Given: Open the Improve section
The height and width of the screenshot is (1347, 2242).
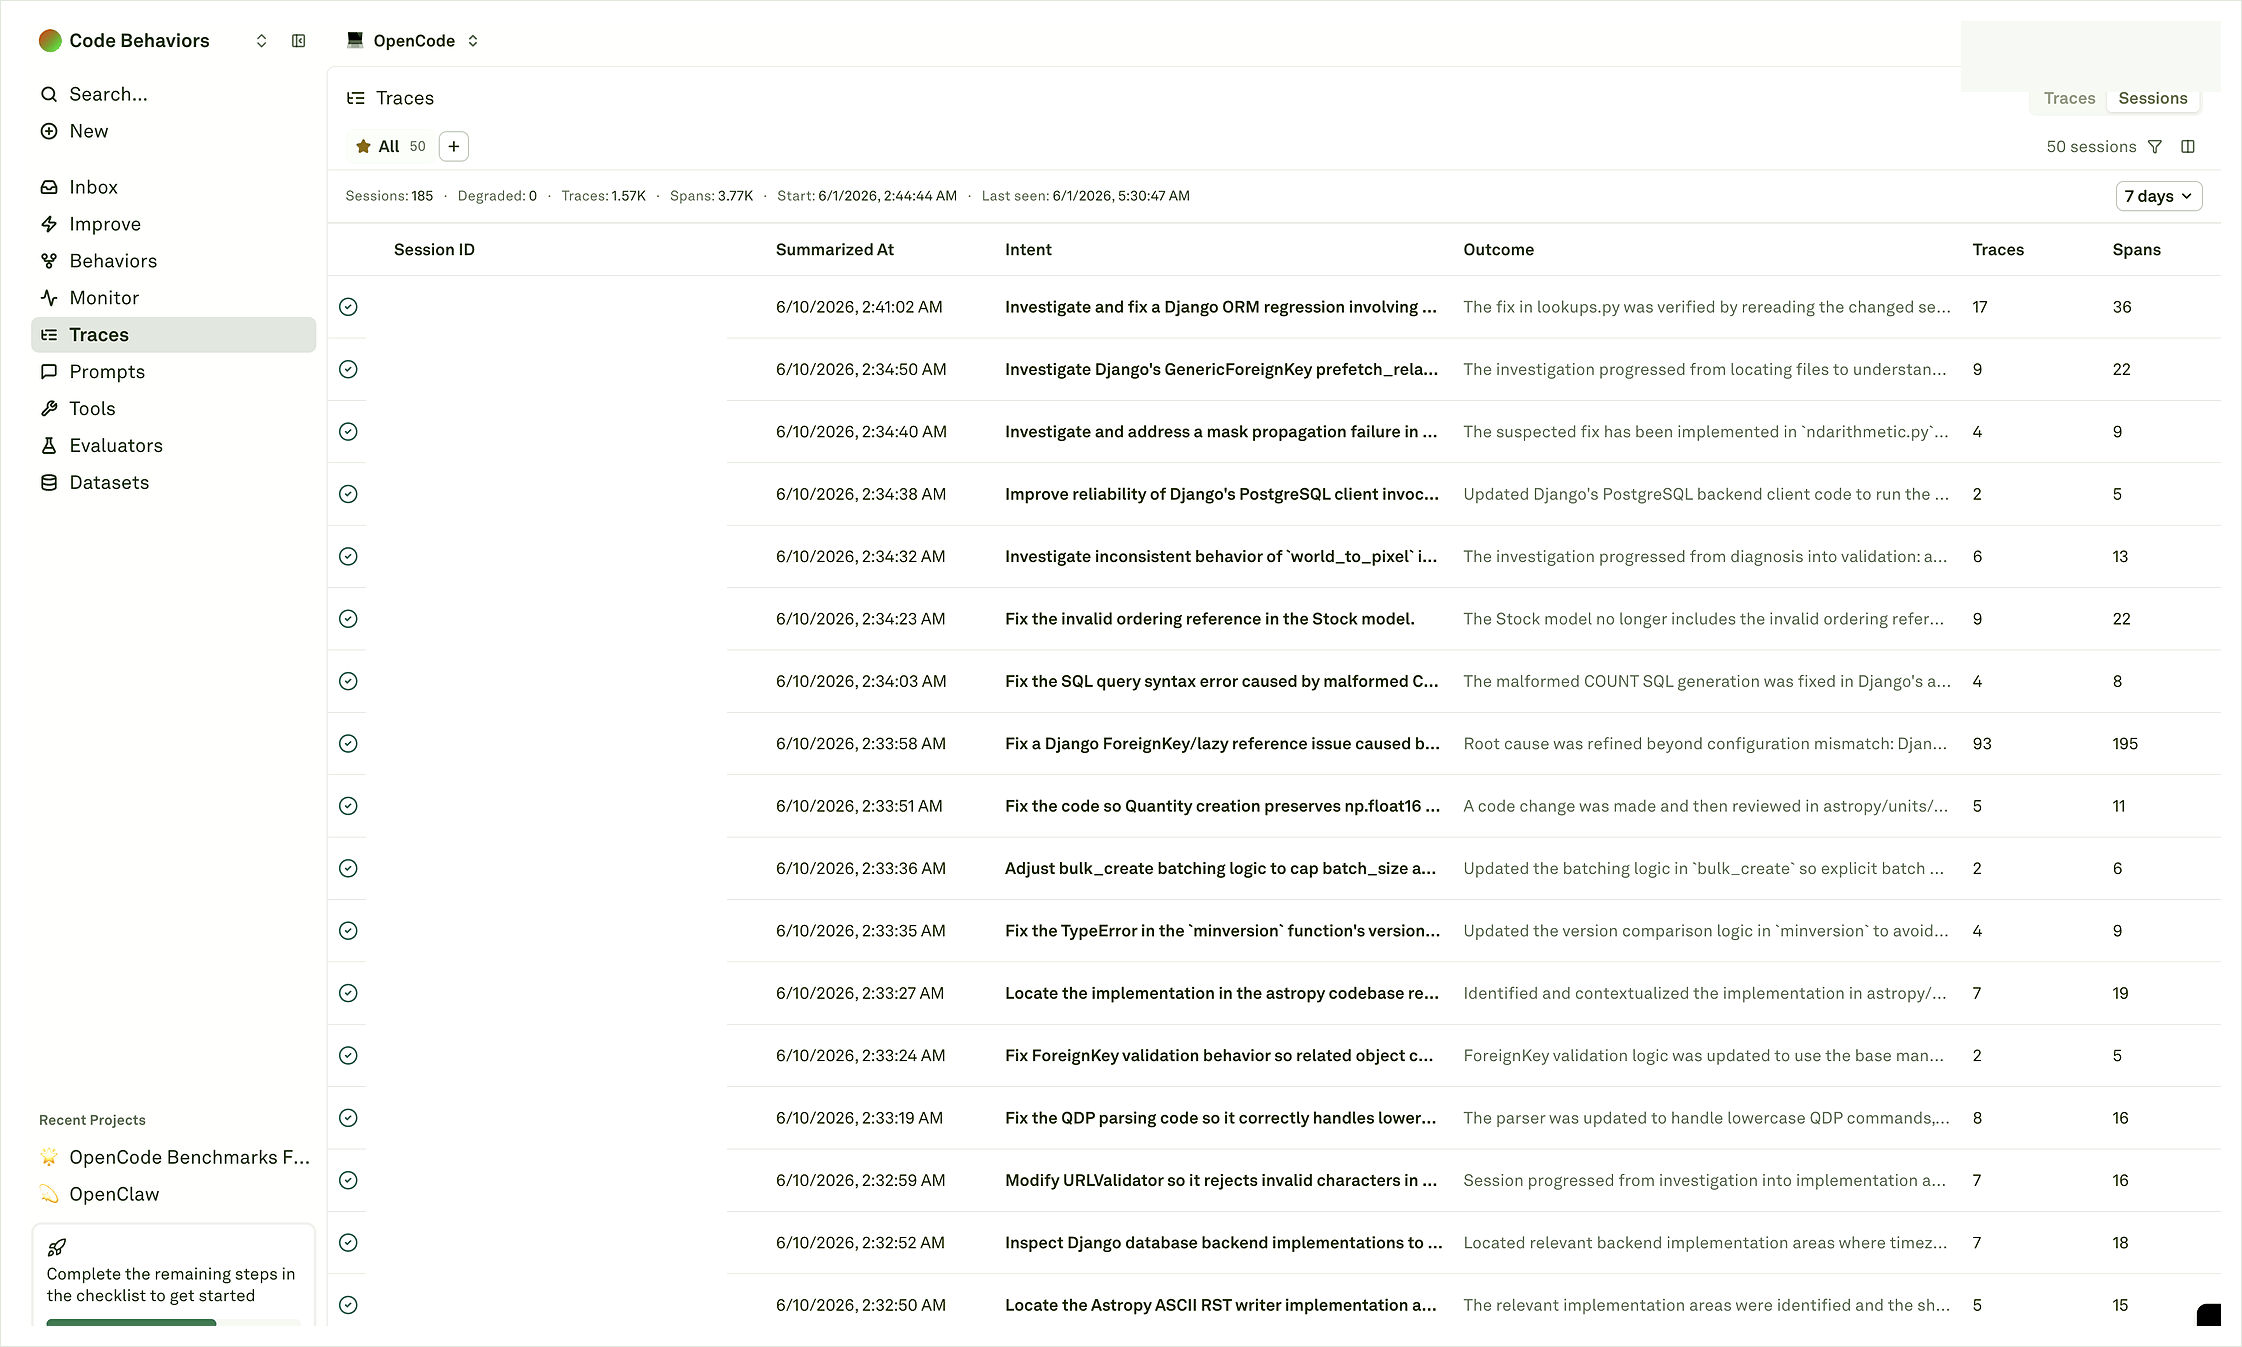Looking at the screenshot, I should (x=173, y=224).
